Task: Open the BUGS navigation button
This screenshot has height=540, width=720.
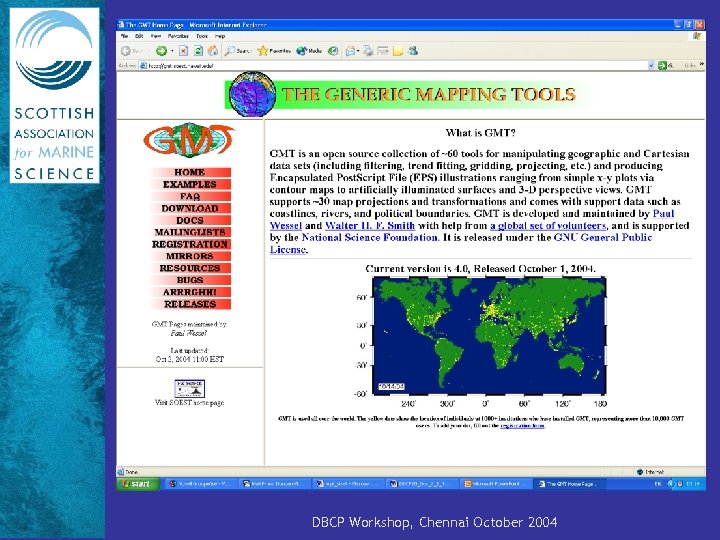Action: point(190,280)
